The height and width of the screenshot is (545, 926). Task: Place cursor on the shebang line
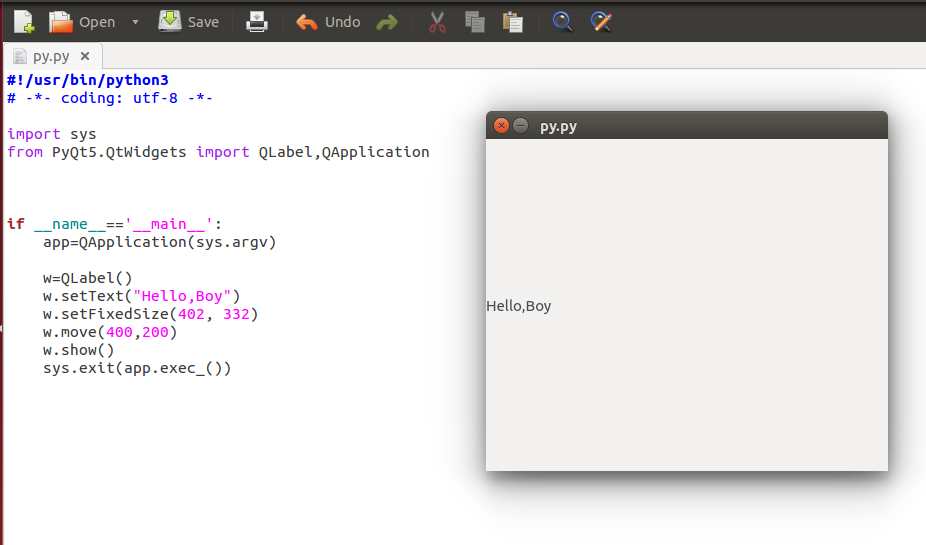88,80
